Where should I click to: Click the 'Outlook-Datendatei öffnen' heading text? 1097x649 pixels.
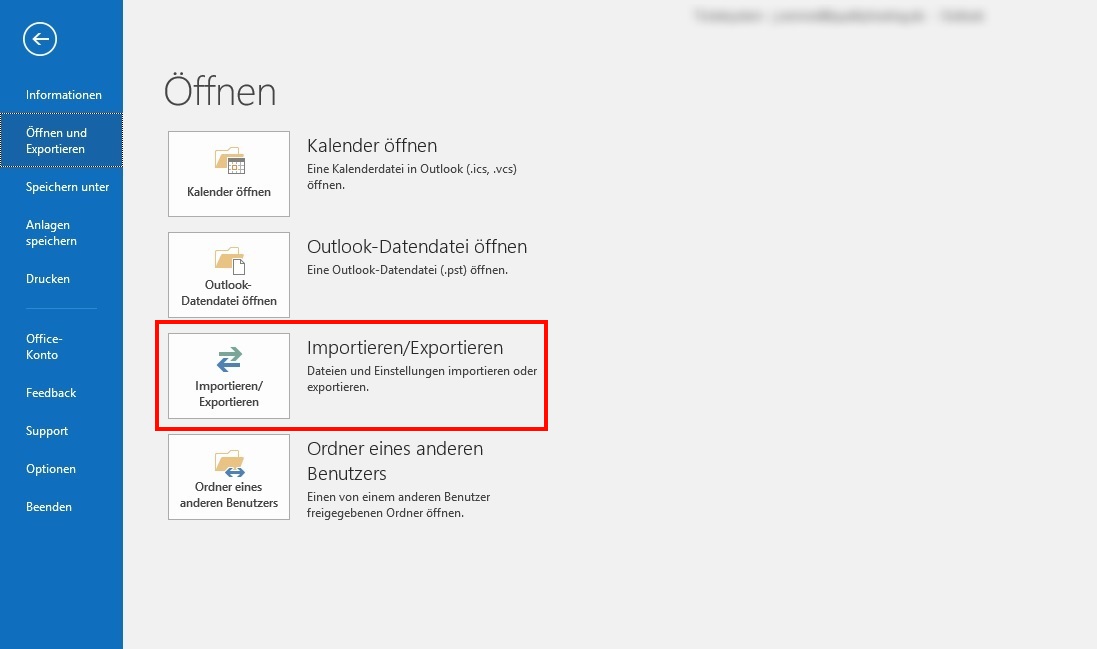[x=416, y=247]
